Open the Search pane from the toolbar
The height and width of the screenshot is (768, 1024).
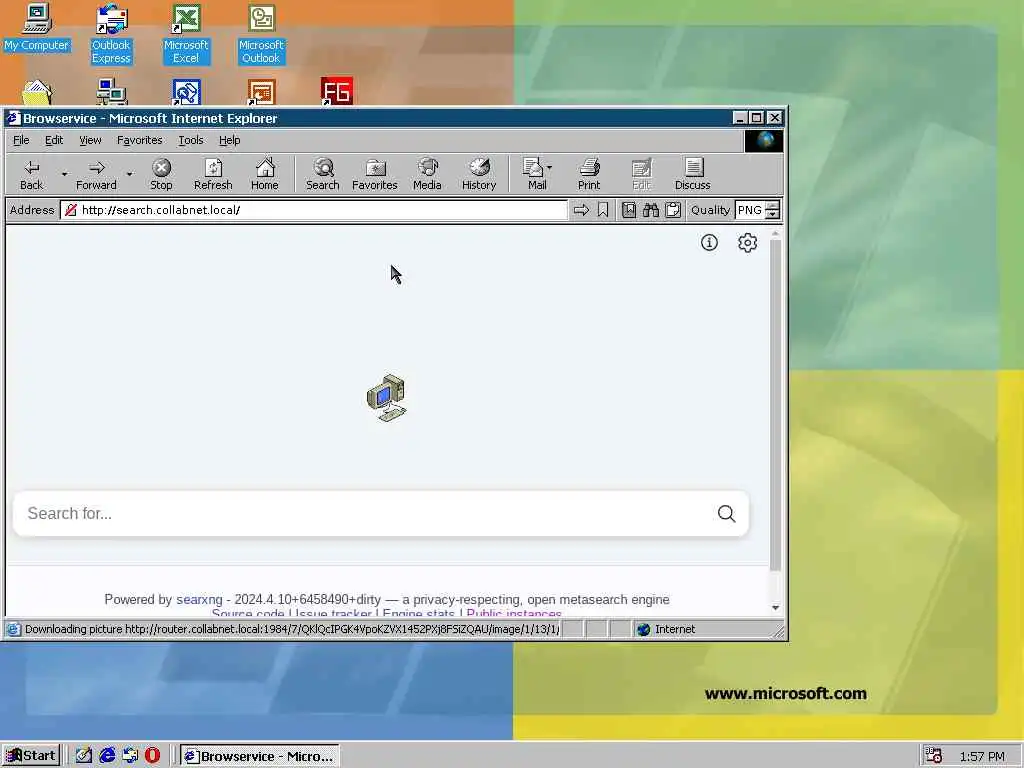(323, 174)
